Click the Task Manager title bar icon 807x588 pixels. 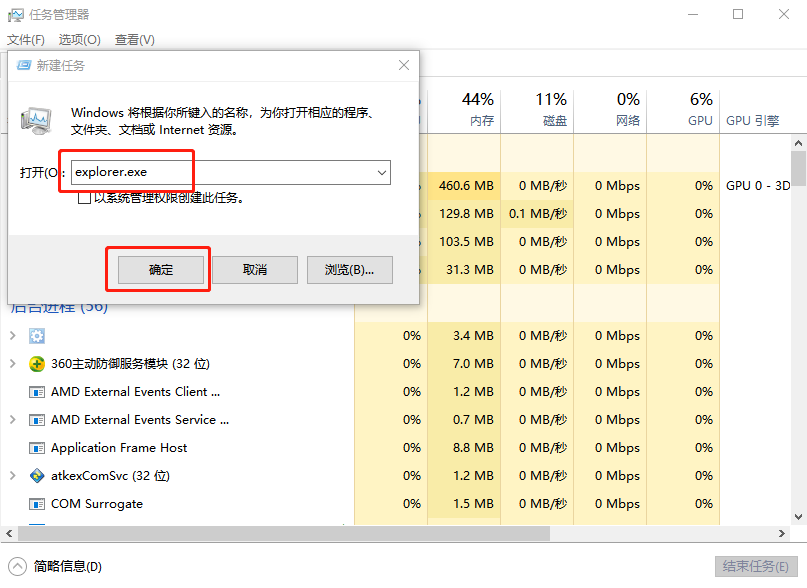(x=15, y=15)
